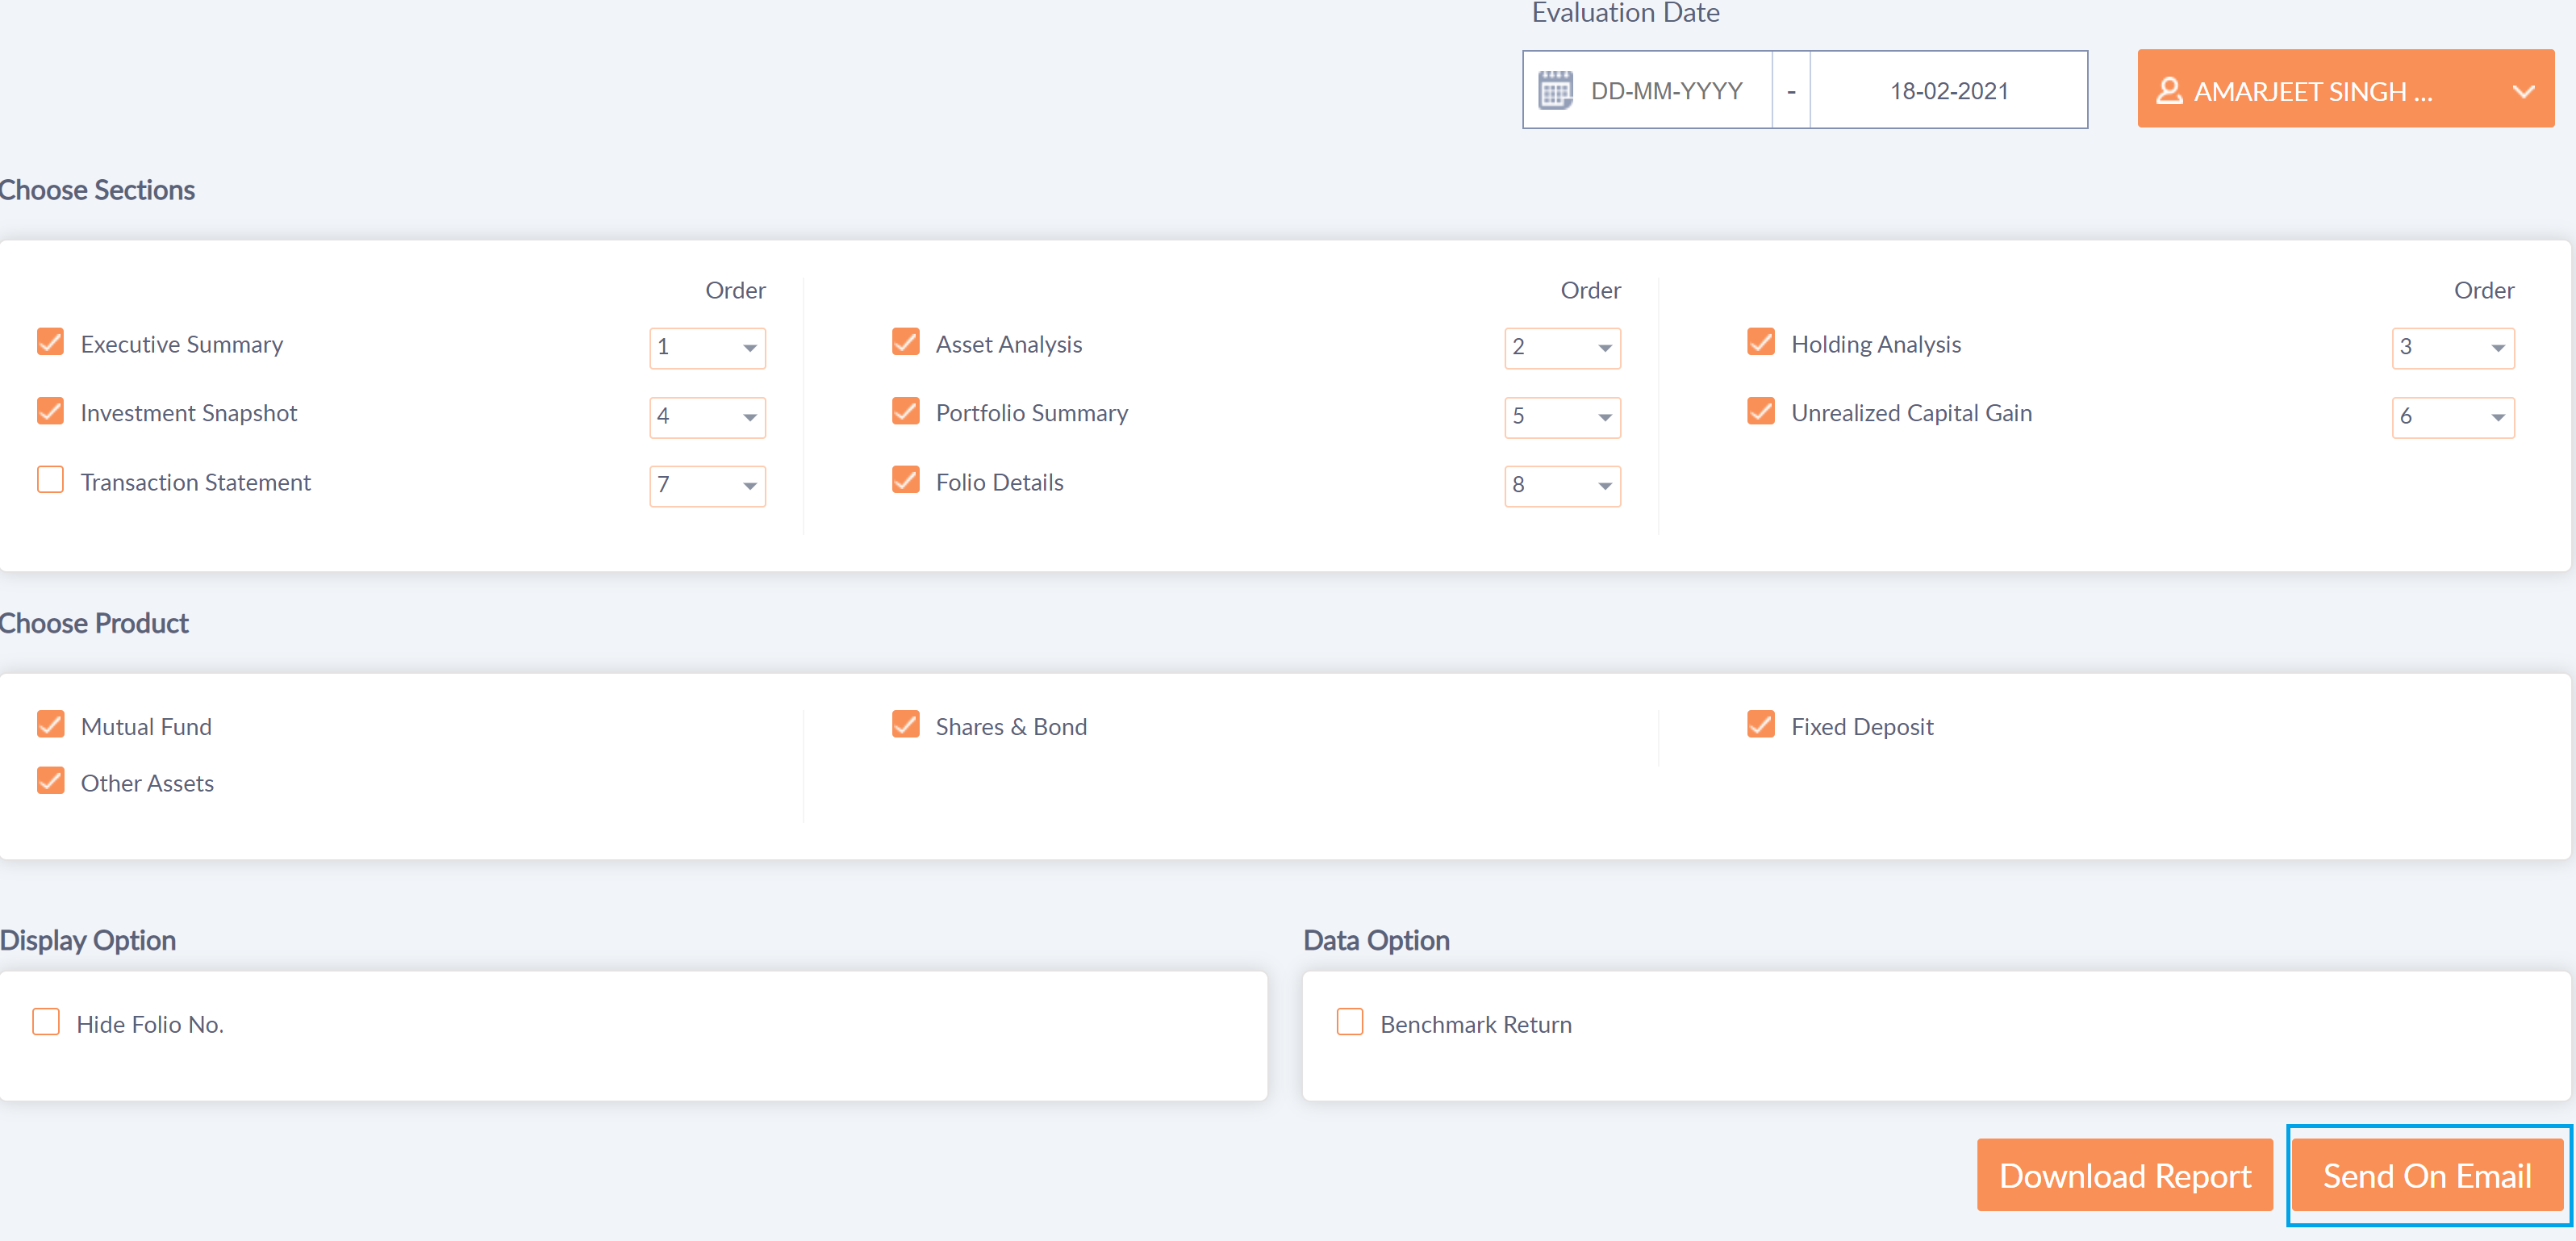This screenshot has height=1241, width=2576.
Task: Toggle Hide Folio No. option
Action: pyautogui.click(x=46, y=1023)
